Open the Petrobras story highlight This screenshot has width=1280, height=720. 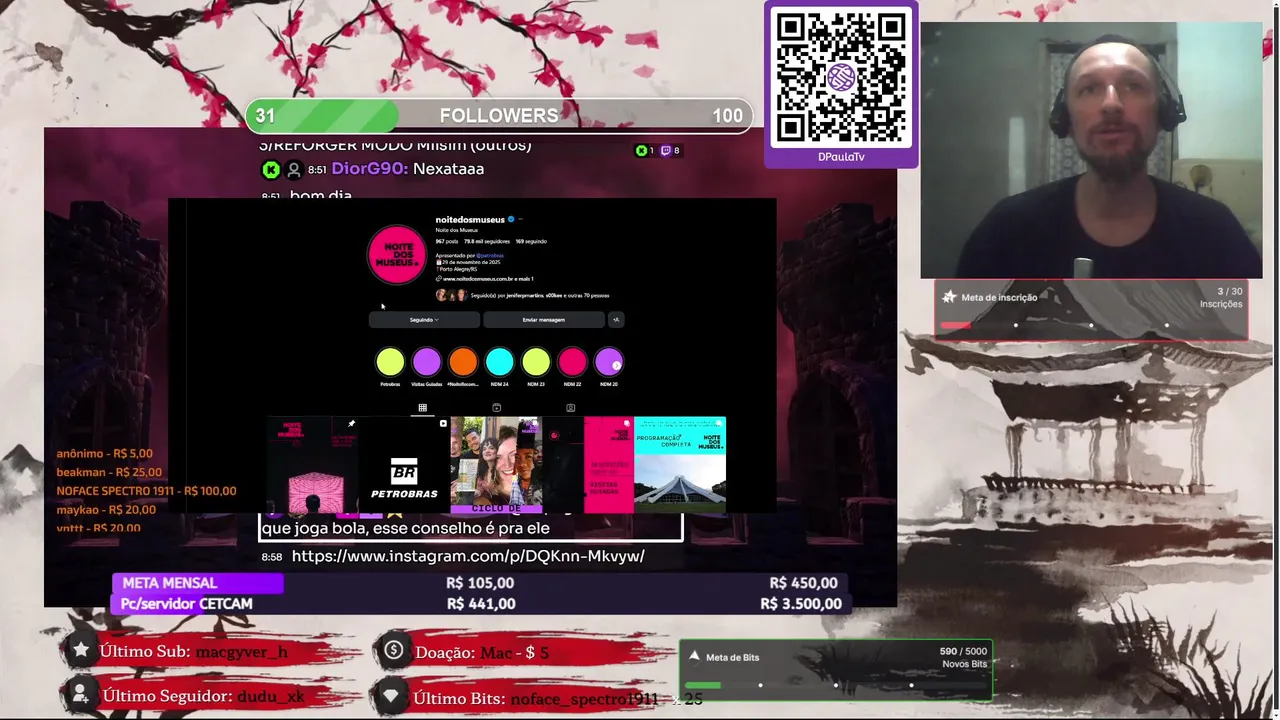coord(390,362)
